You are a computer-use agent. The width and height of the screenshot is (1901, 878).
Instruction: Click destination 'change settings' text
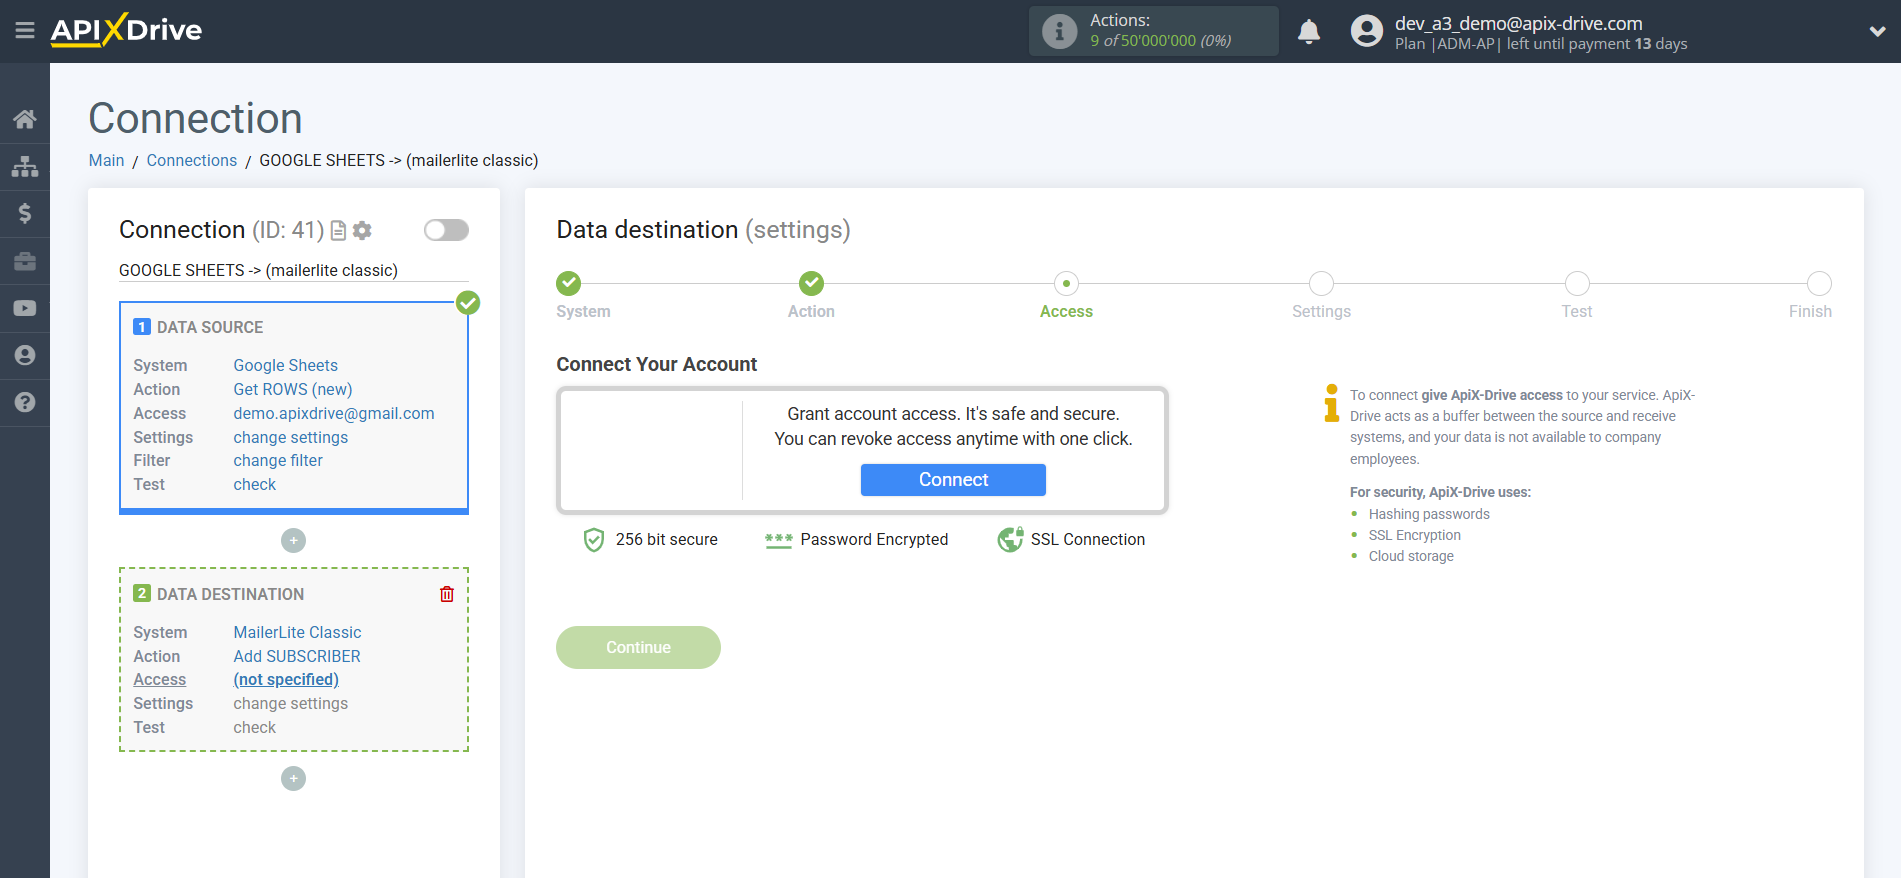291,703
